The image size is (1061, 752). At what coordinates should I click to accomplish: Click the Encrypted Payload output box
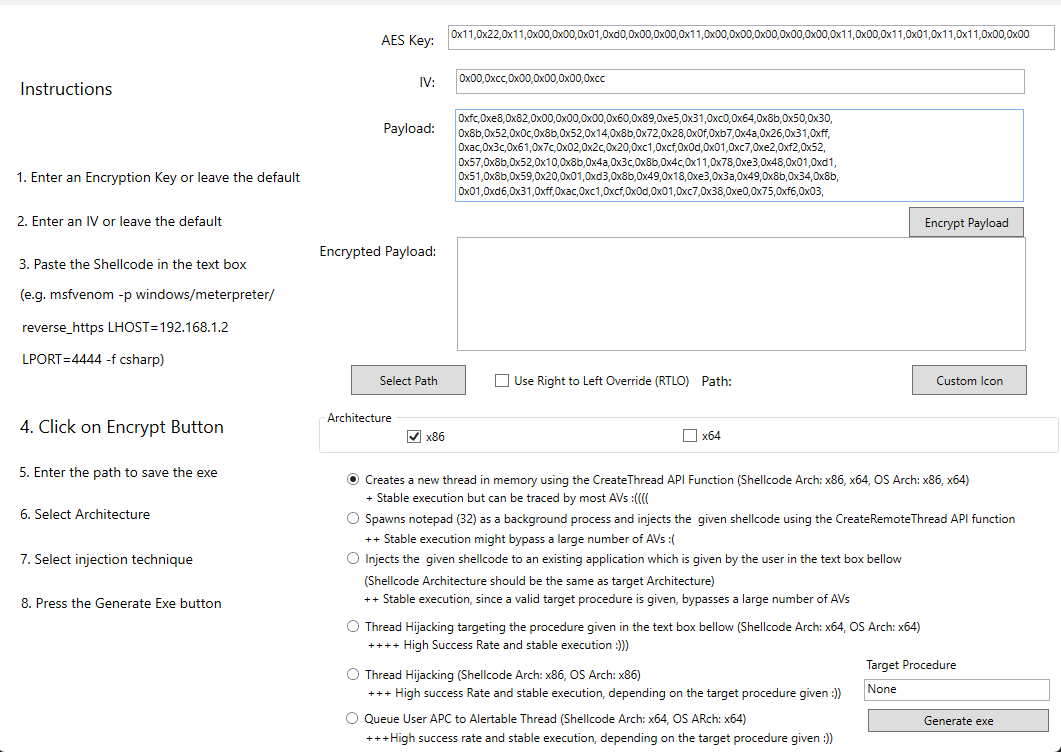(741, 294)
